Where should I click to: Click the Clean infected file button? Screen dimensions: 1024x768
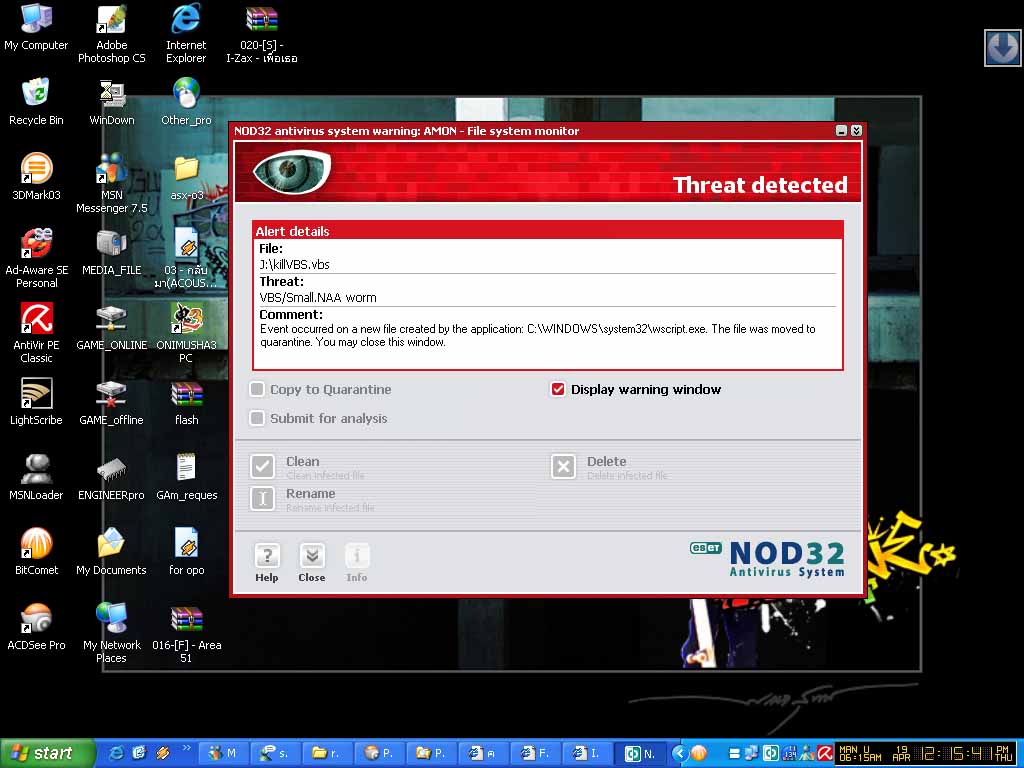(263, 466)
